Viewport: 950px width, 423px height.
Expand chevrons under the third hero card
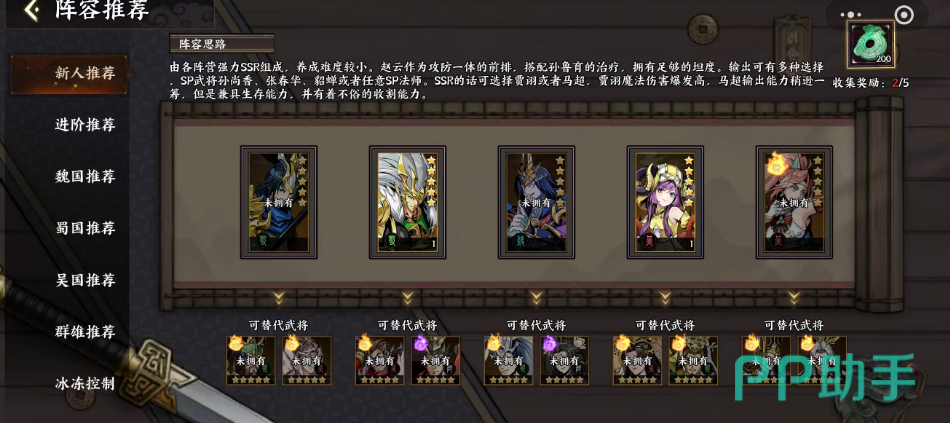(x=536, y=298)
